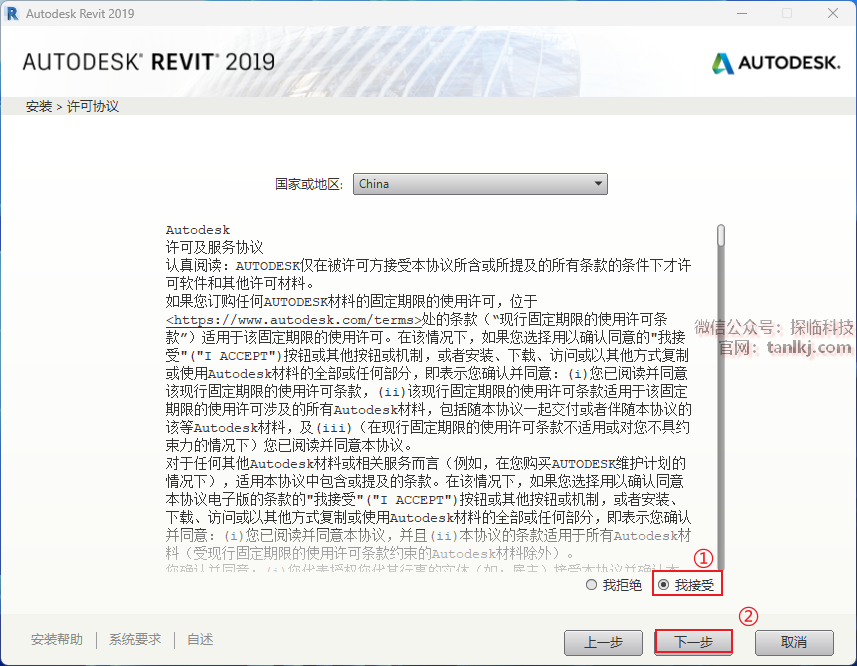857x666 pixels.
Task: Click the 许可及服务协议 heading text
Action: 215,247
